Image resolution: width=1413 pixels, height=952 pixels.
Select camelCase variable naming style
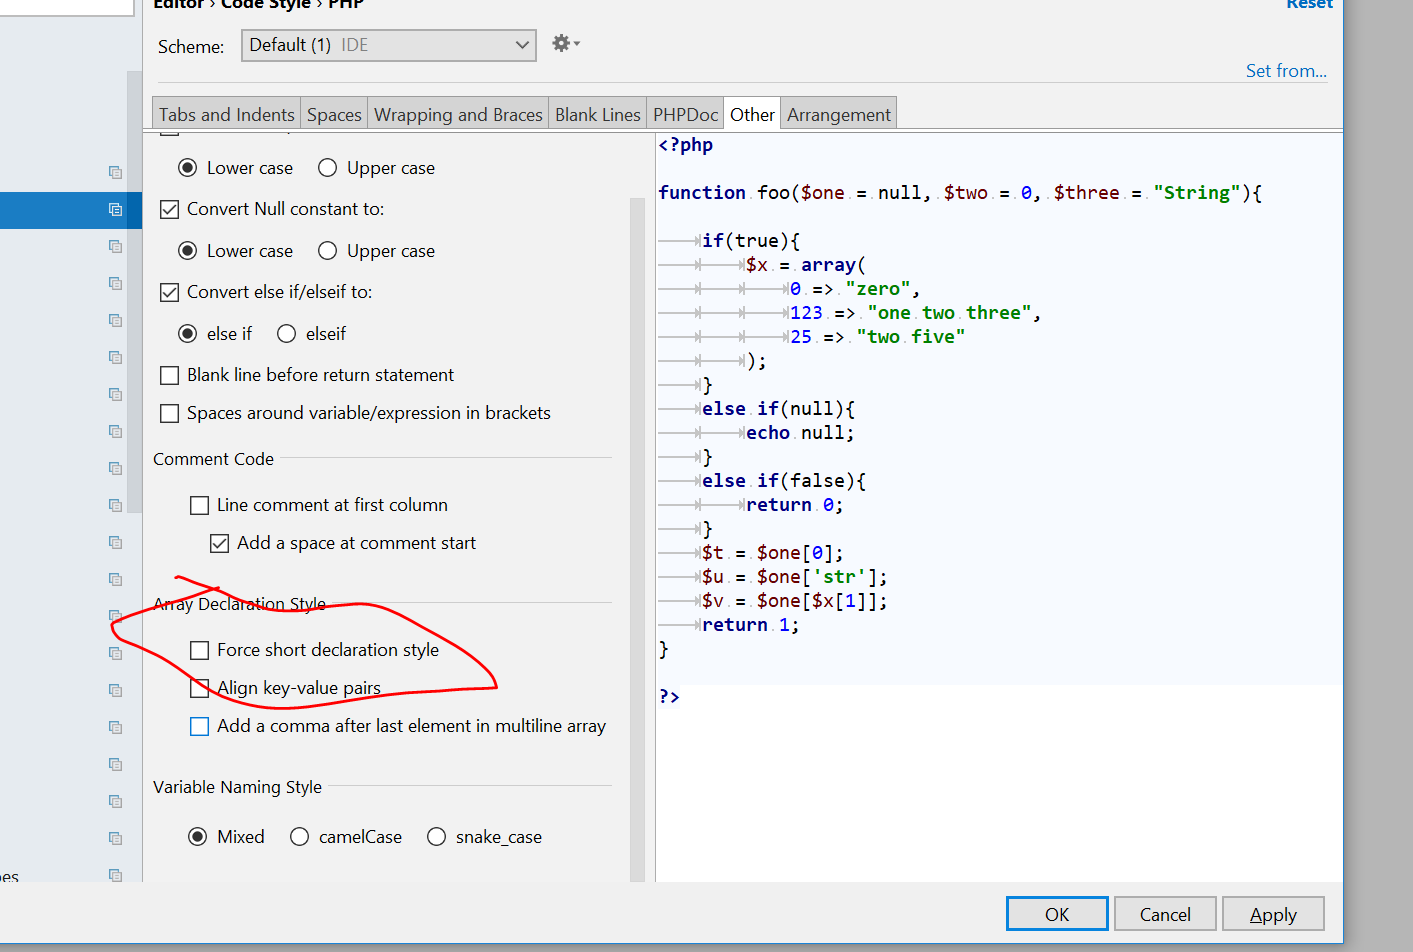click(300, 837)
